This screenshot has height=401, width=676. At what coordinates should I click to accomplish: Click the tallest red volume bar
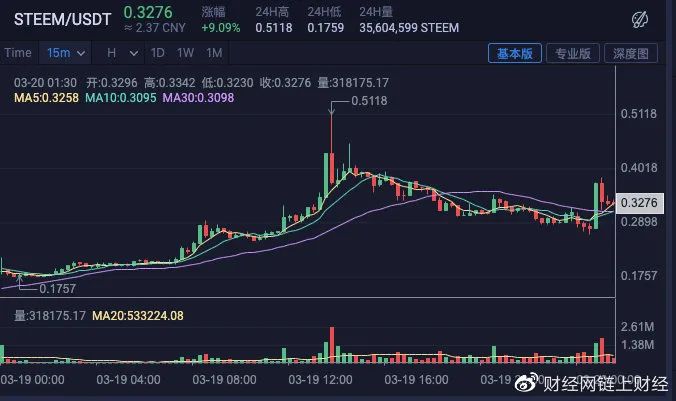coord(332,345)
